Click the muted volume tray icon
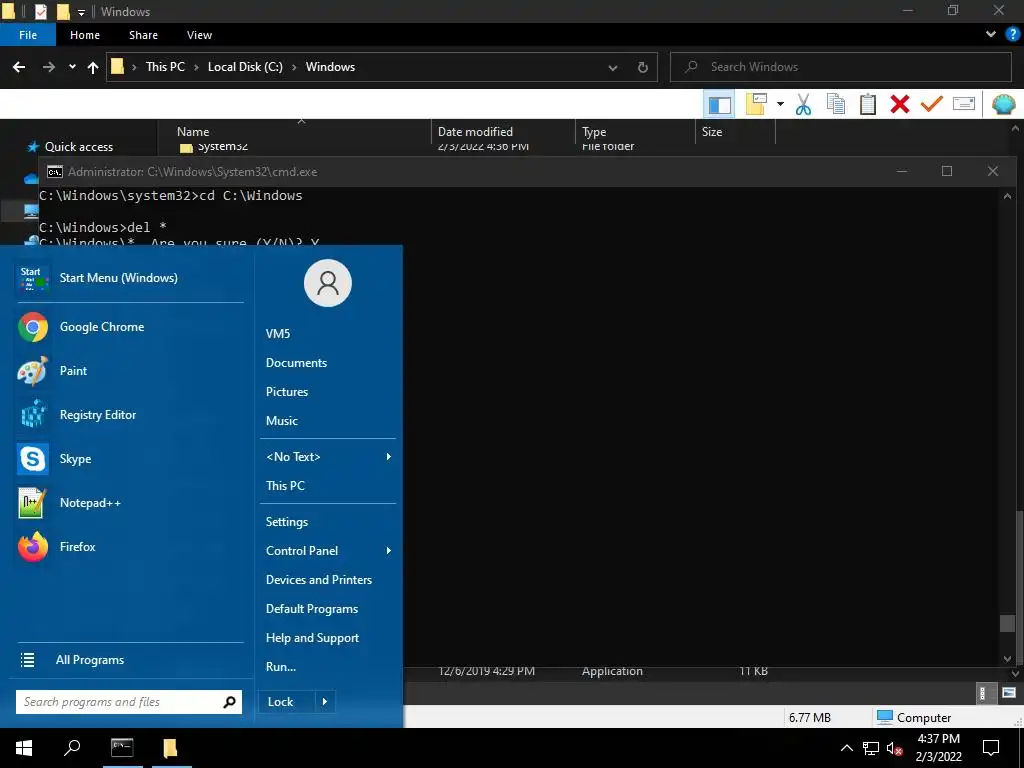Image resolution: width=1024 pixels, height=768 pixels. 895,748
